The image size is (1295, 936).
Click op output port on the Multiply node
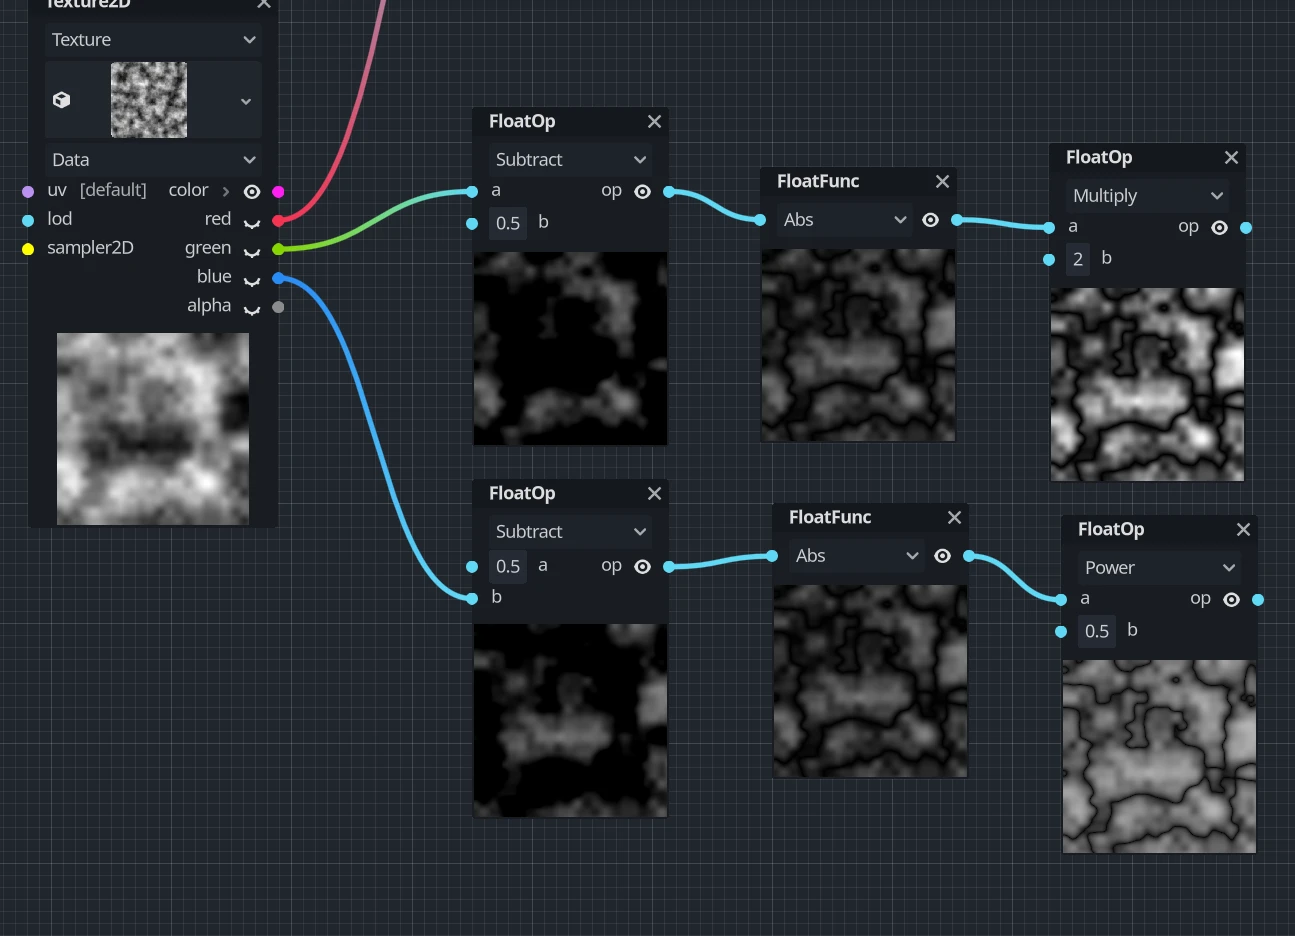pyautogui.click(x=1246, y=227)
